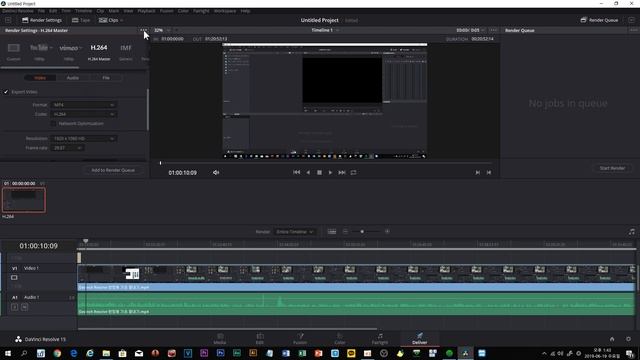This screenshot has width=640, height=360.
Task: Open the Timeline 1 name dropdown
Action: (x=325, y=30)
